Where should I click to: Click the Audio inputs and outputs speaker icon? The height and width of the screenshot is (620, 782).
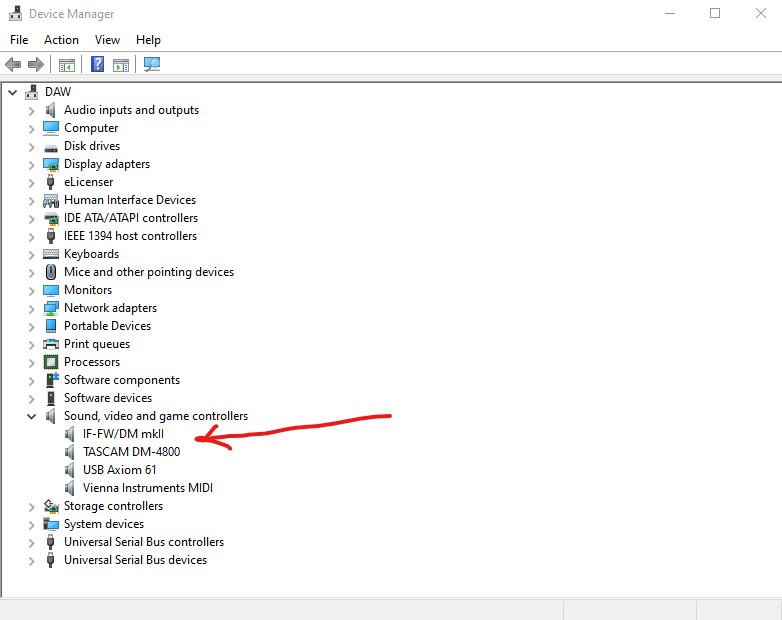[50, 110]
